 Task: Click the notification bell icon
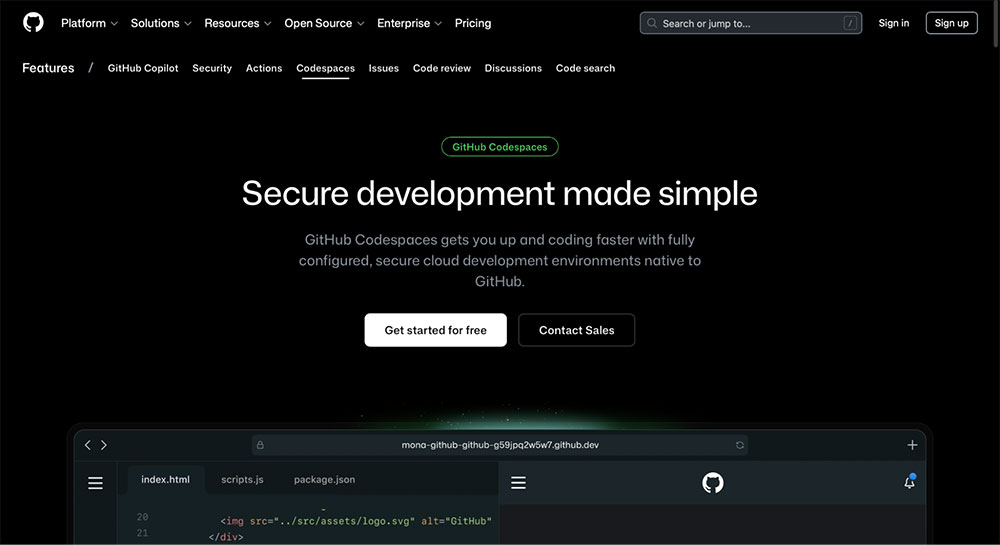909,482
